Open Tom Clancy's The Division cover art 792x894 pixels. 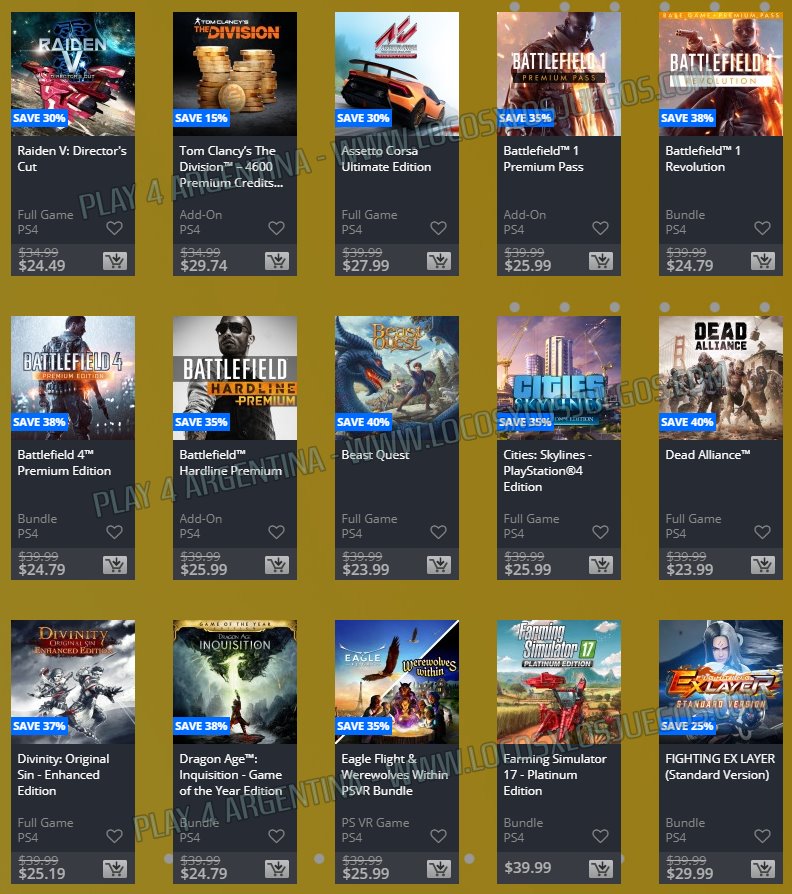pos(235,74)
